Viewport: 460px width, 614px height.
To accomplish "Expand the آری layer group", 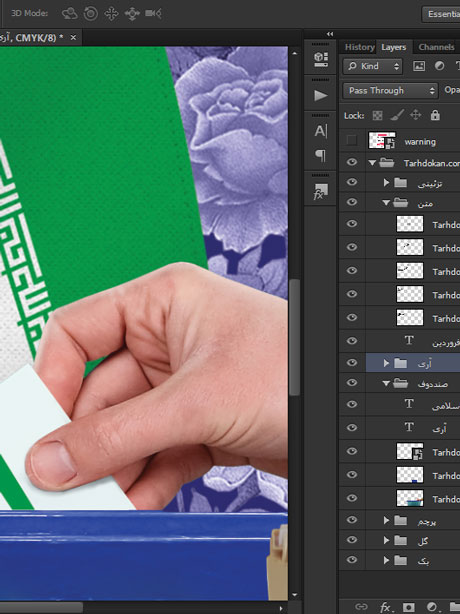I will pyautogui.click(x=386, y=363).
